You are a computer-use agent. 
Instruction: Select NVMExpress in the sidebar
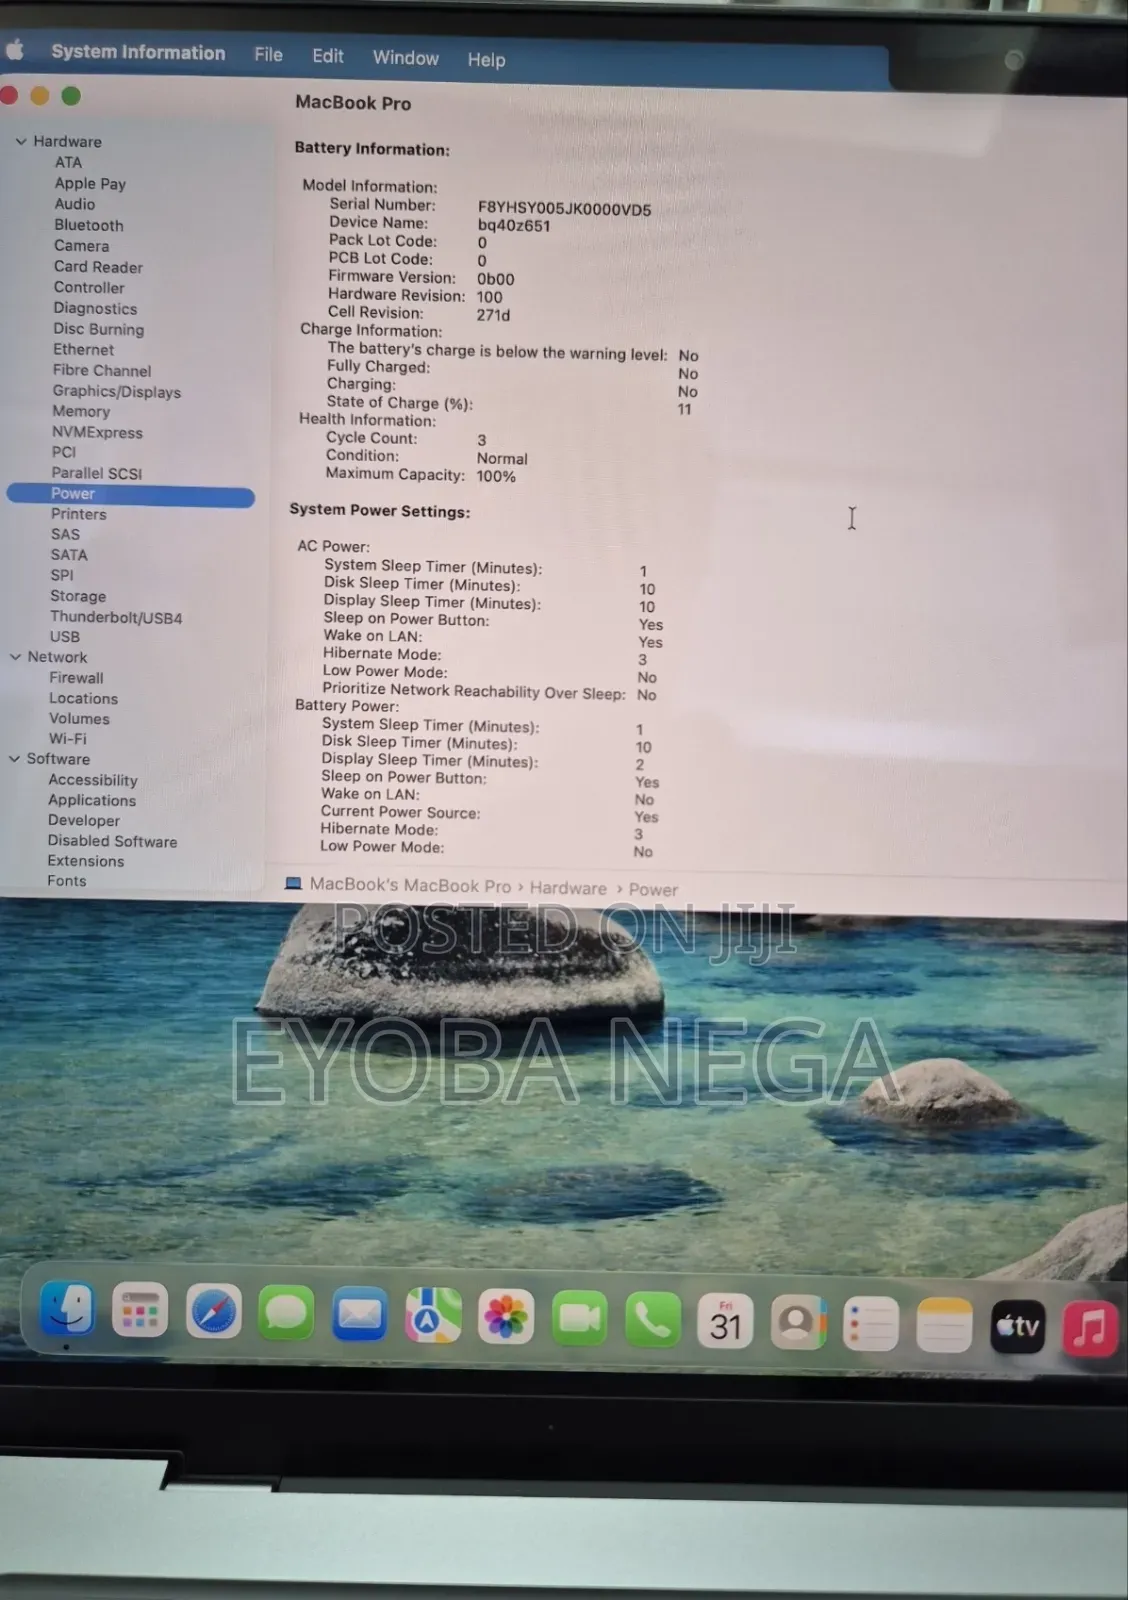pos(97,432)
